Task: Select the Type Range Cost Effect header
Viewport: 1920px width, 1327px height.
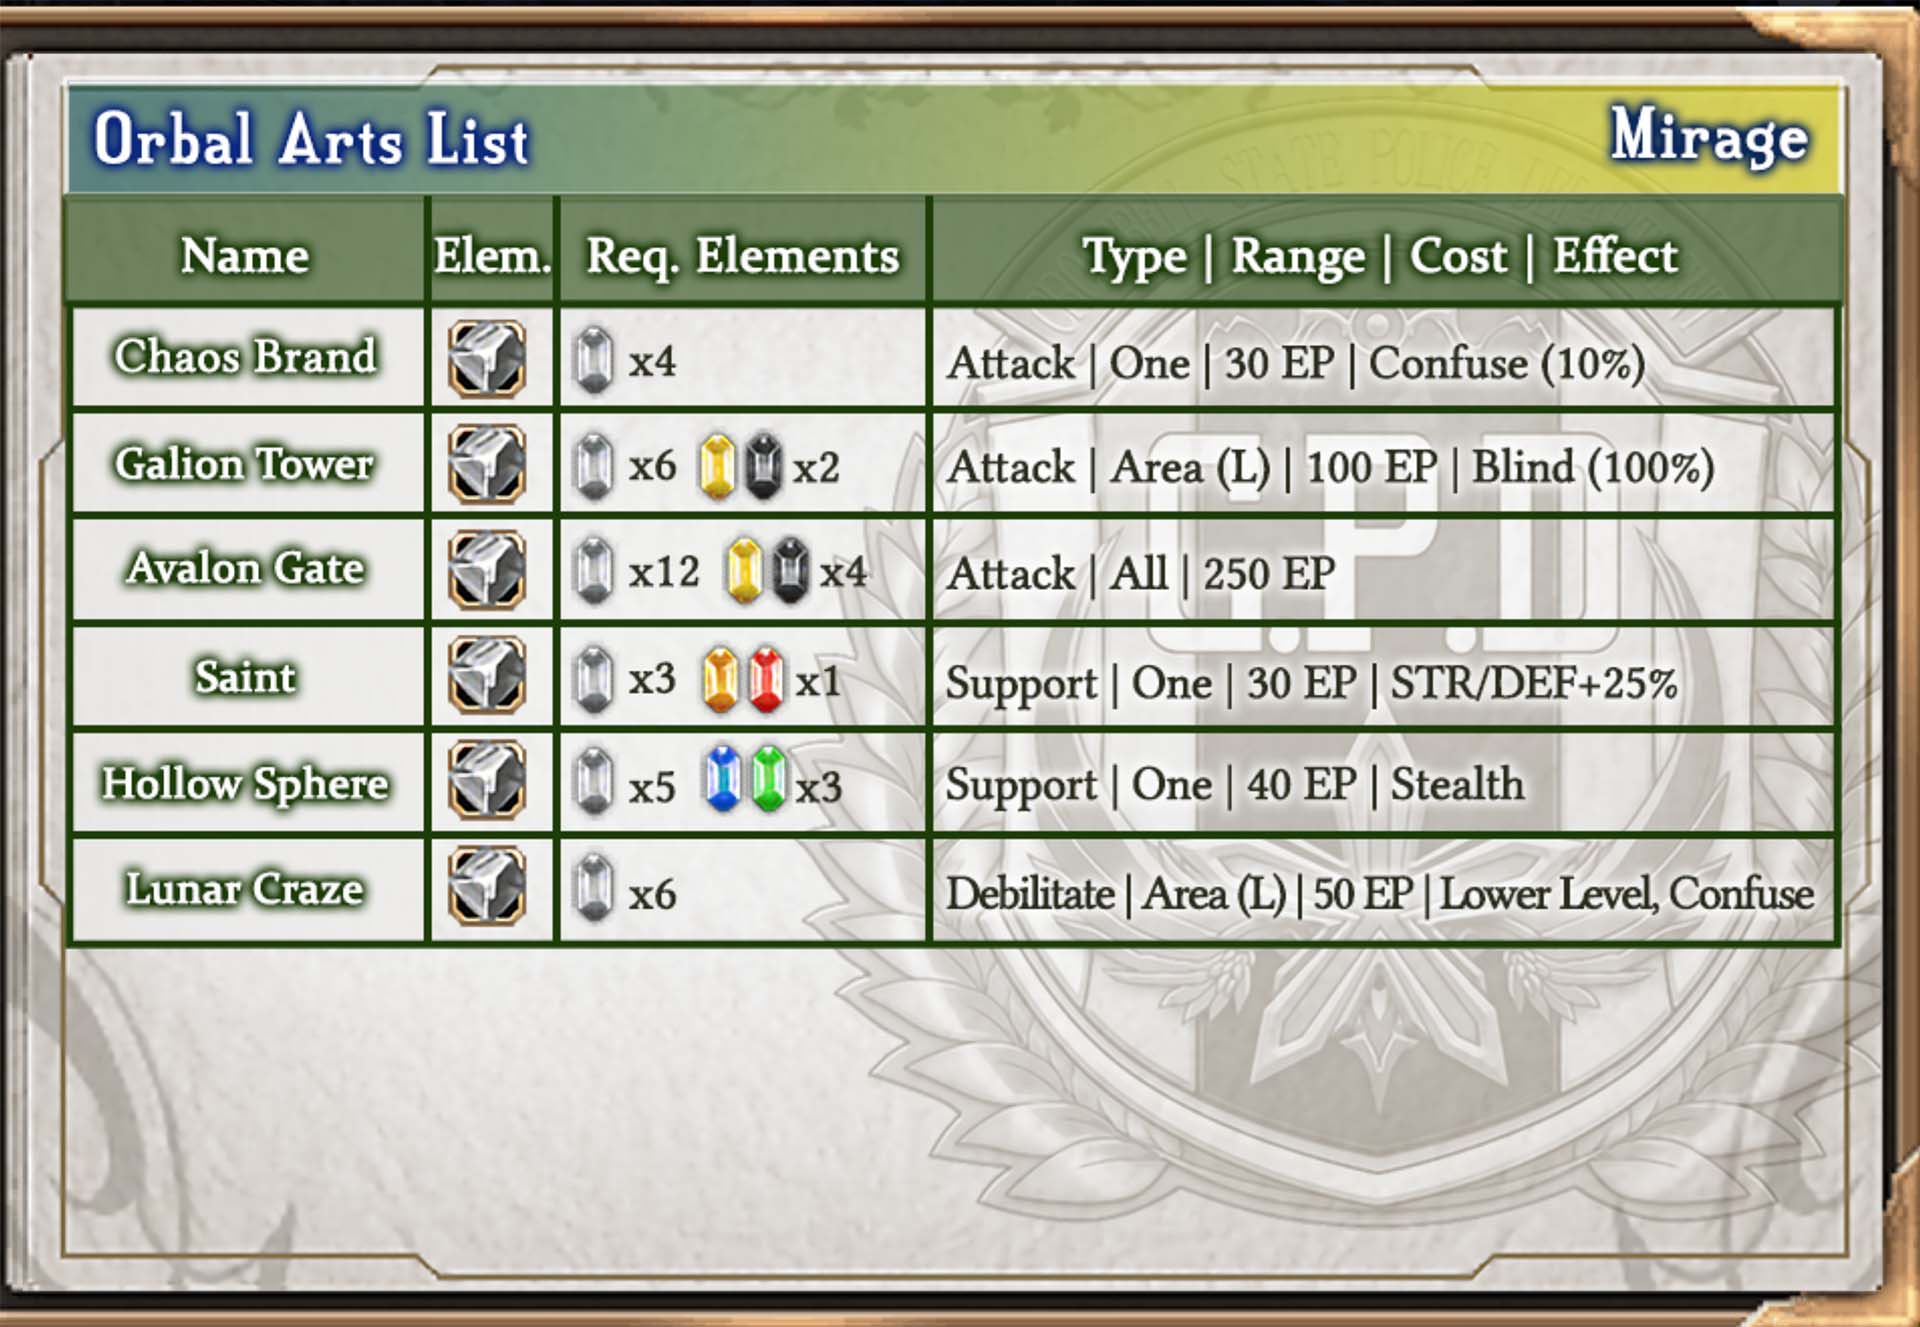Action: 1380,256
